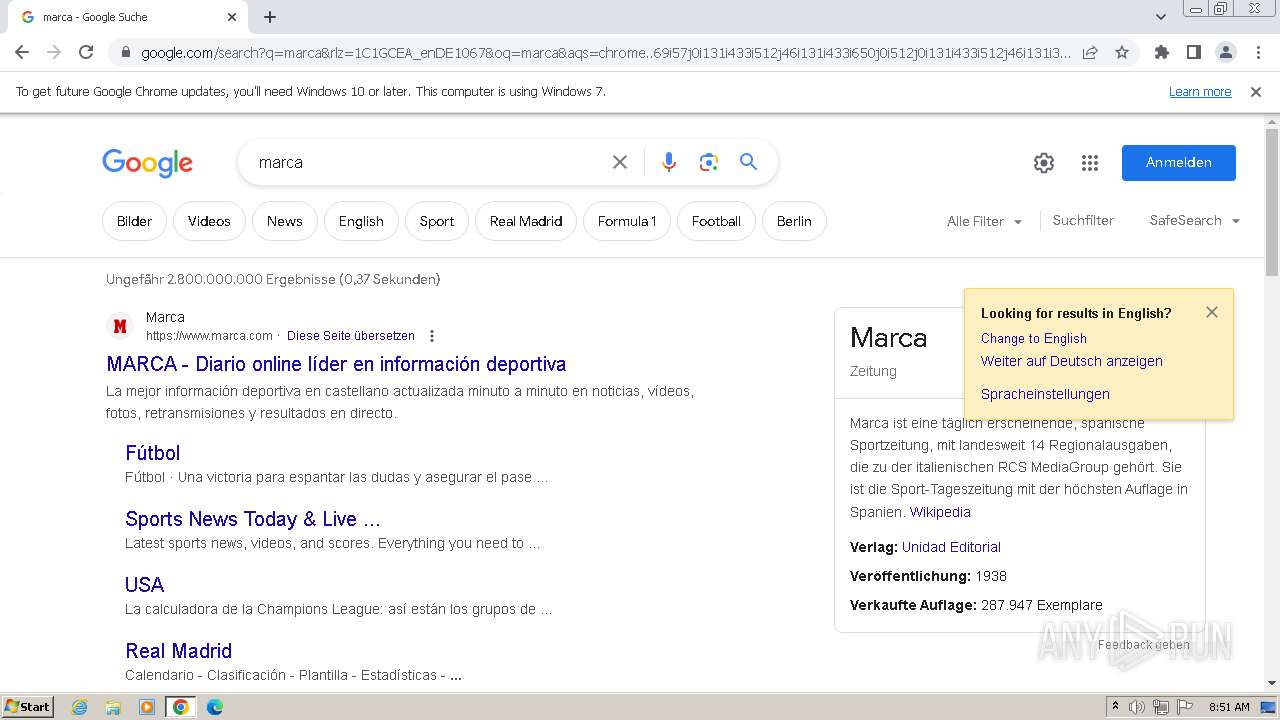
Task: Click the Feedback geben link
Action: tap(1144, 645)
